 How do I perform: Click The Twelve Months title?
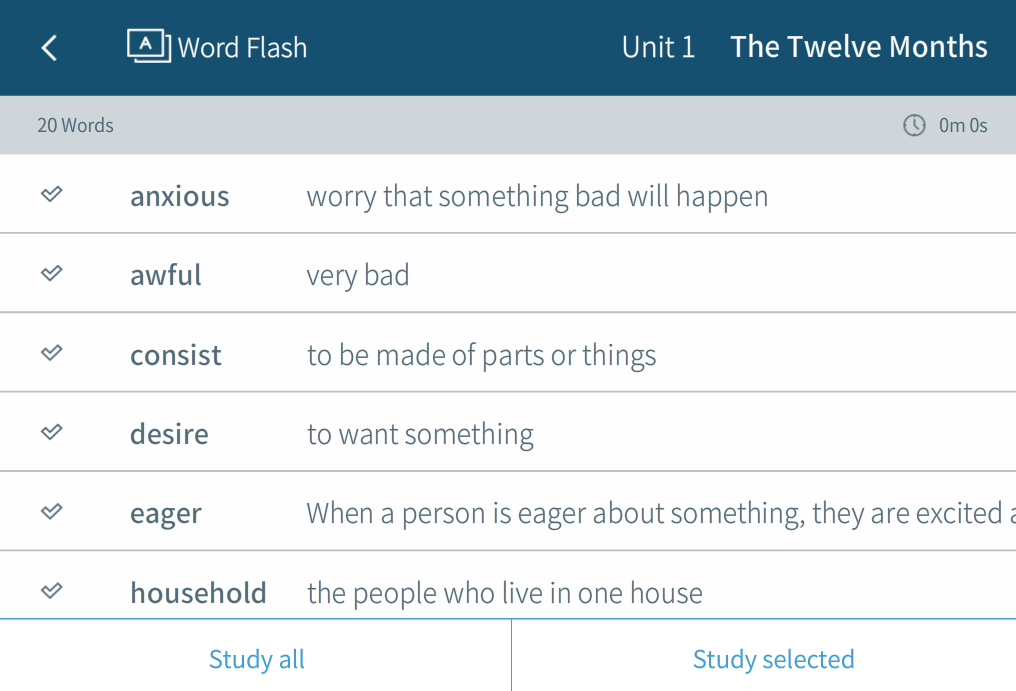pos(858,47)
